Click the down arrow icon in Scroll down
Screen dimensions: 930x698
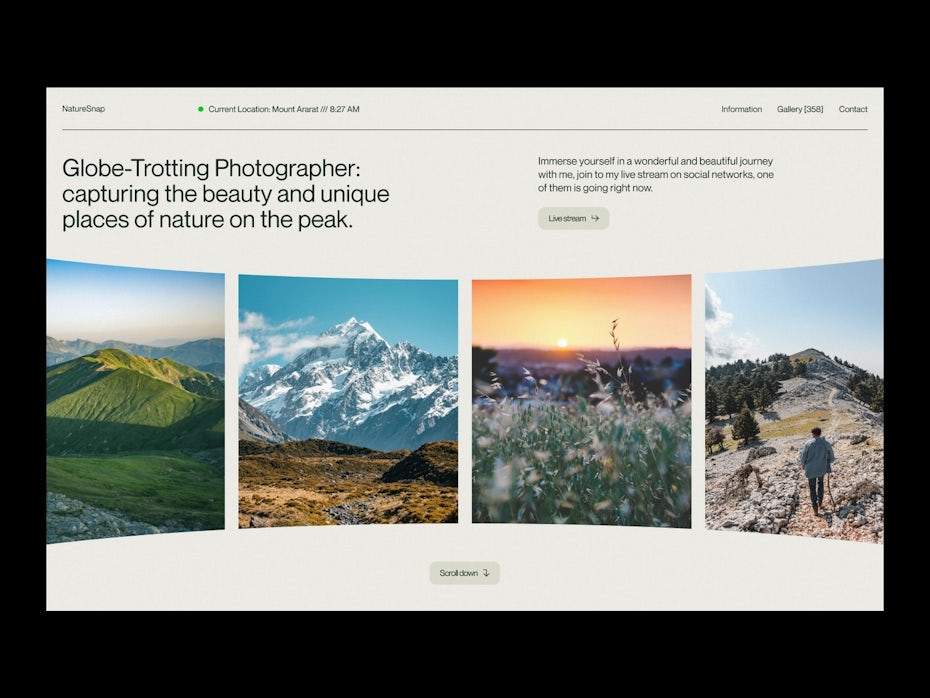click(486, 573)
